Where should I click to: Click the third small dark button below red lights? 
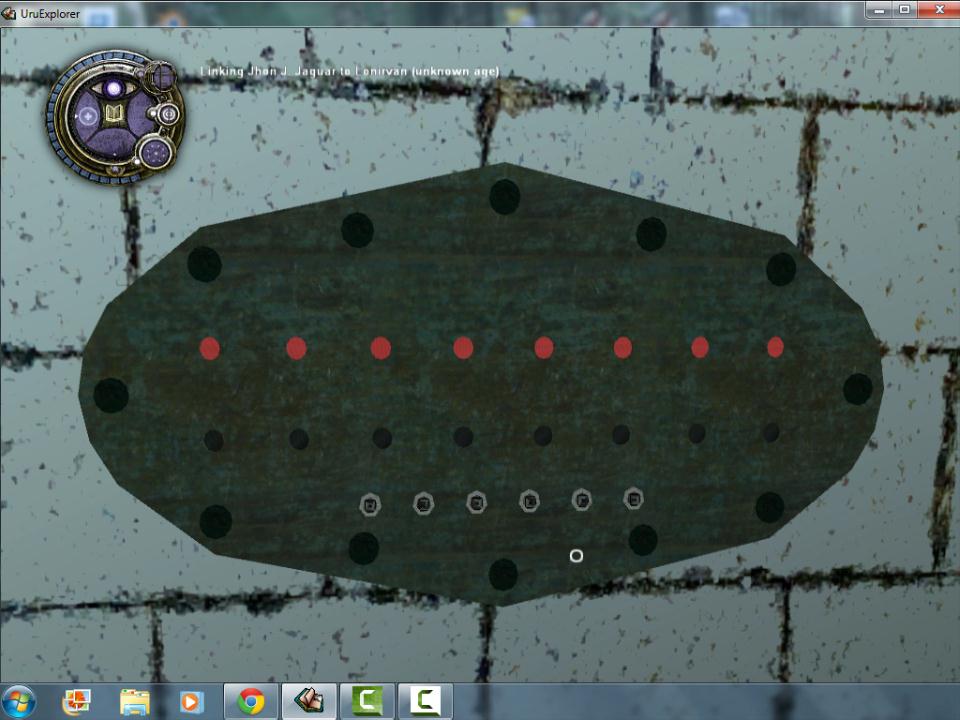coord(382,438)
